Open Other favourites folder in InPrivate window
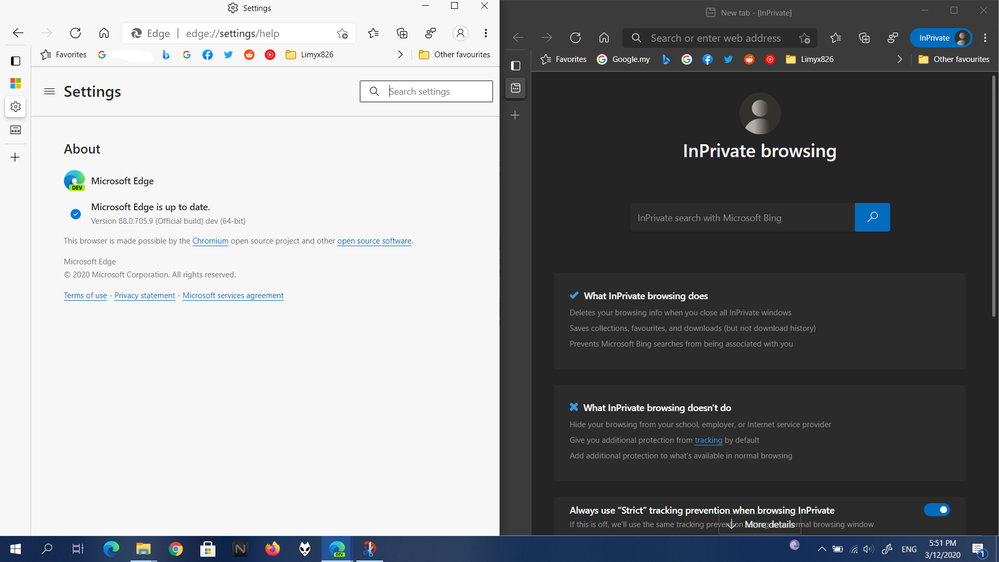 pos(954,59)
